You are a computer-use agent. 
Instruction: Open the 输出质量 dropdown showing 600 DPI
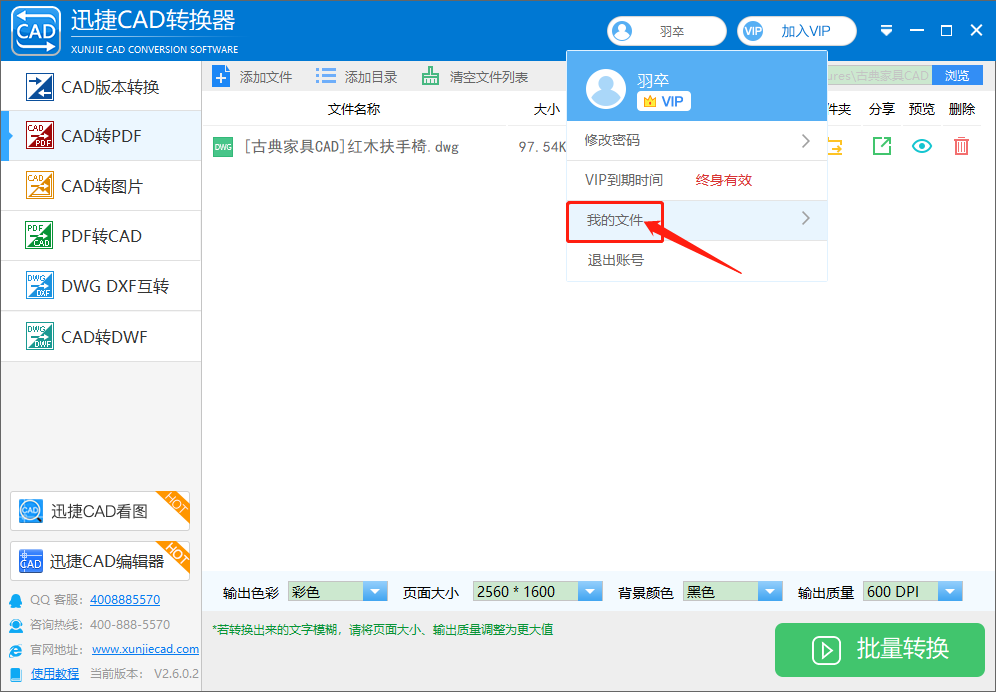click(x=913, y=592)
